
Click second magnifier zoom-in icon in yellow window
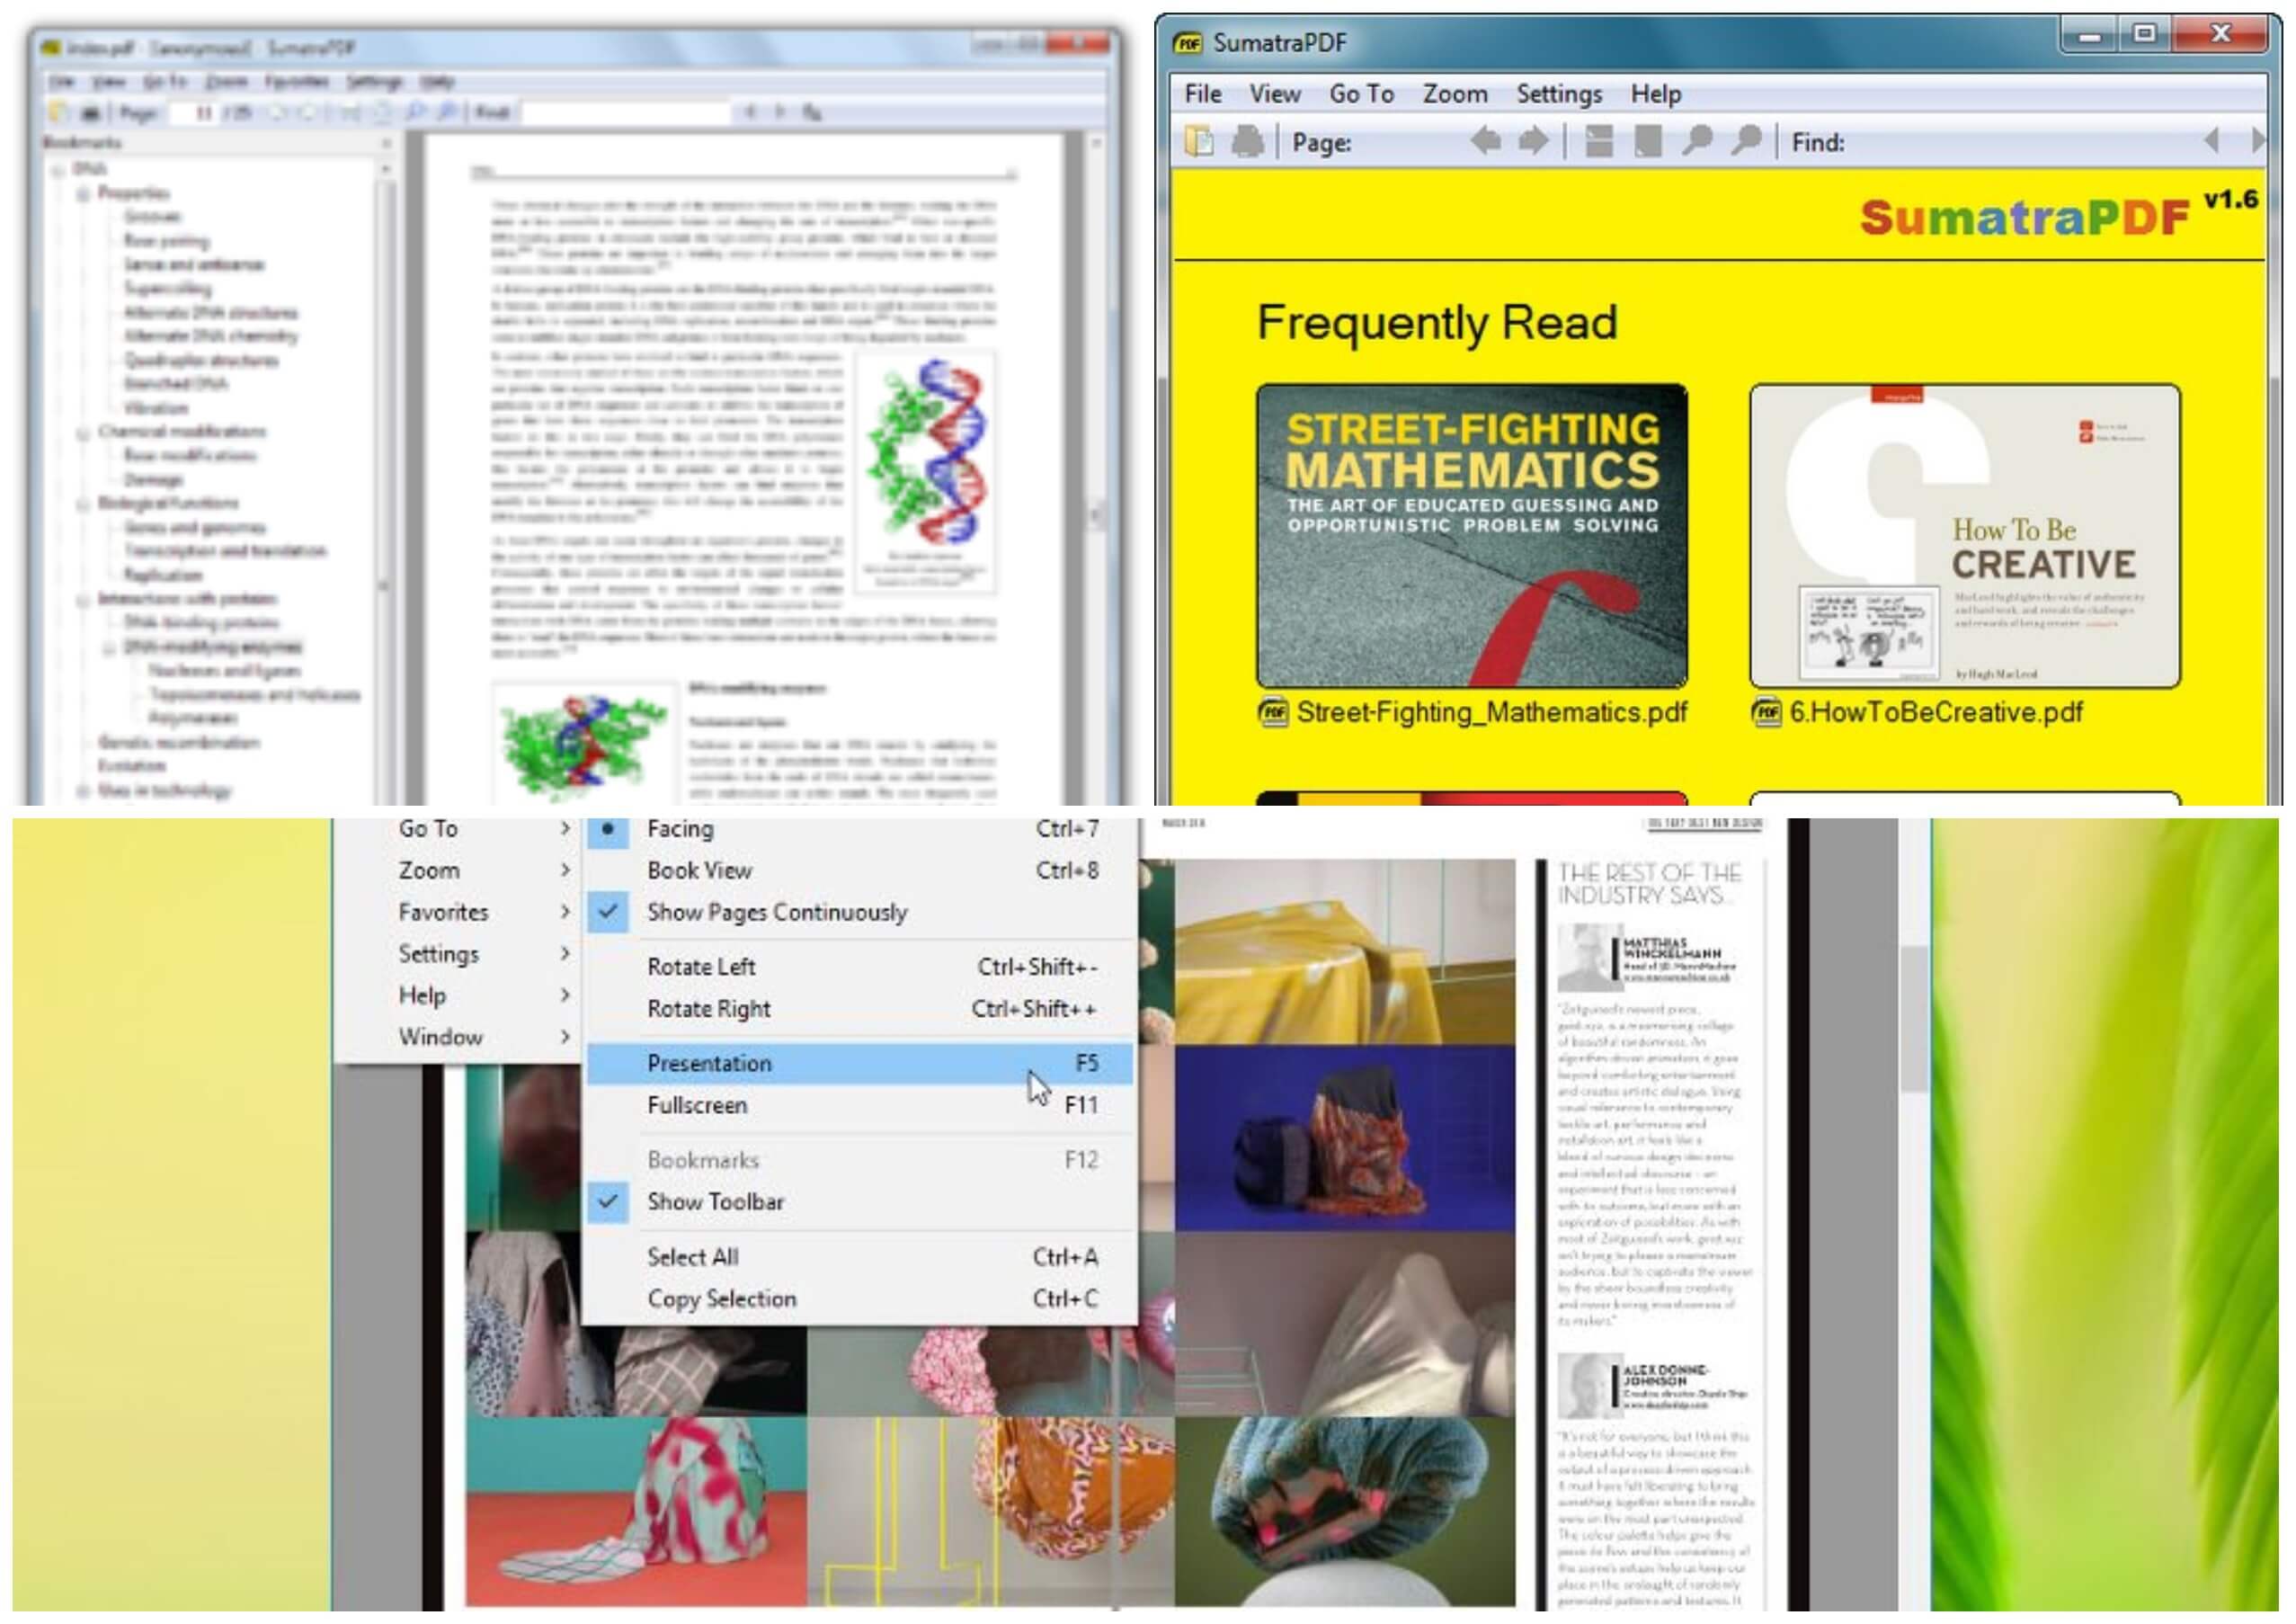point(1745,141)
